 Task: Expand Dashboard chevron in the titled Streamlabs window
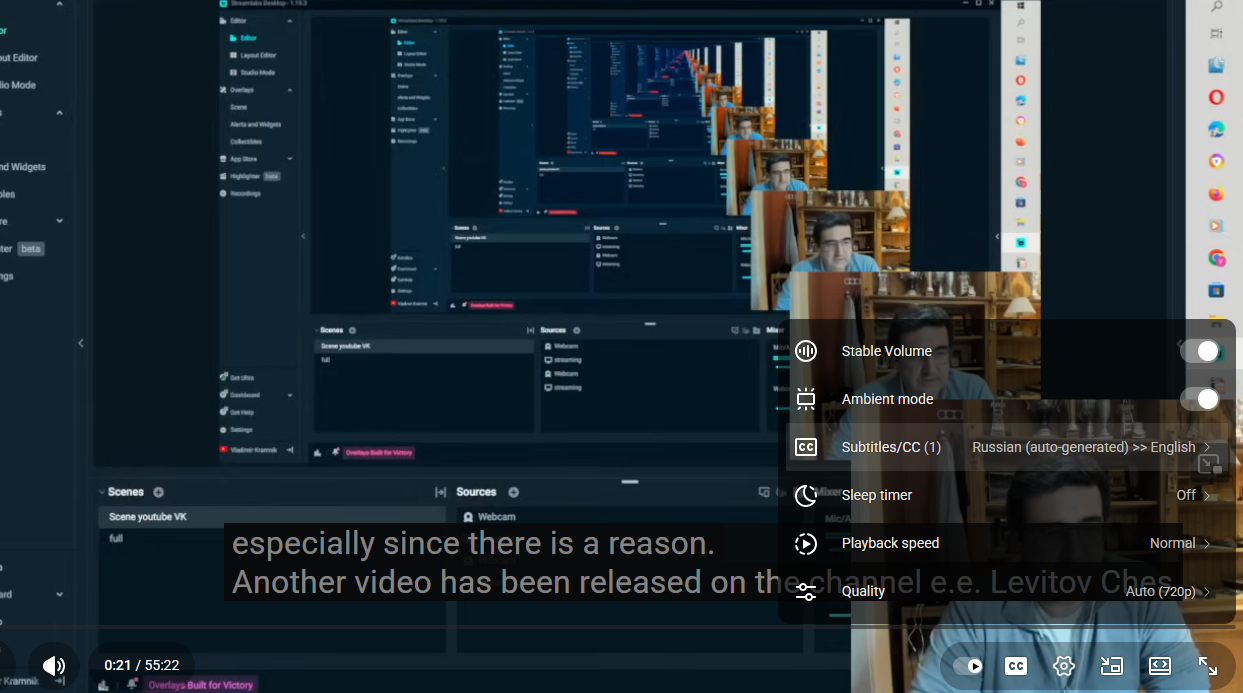[x=290, y=395]
